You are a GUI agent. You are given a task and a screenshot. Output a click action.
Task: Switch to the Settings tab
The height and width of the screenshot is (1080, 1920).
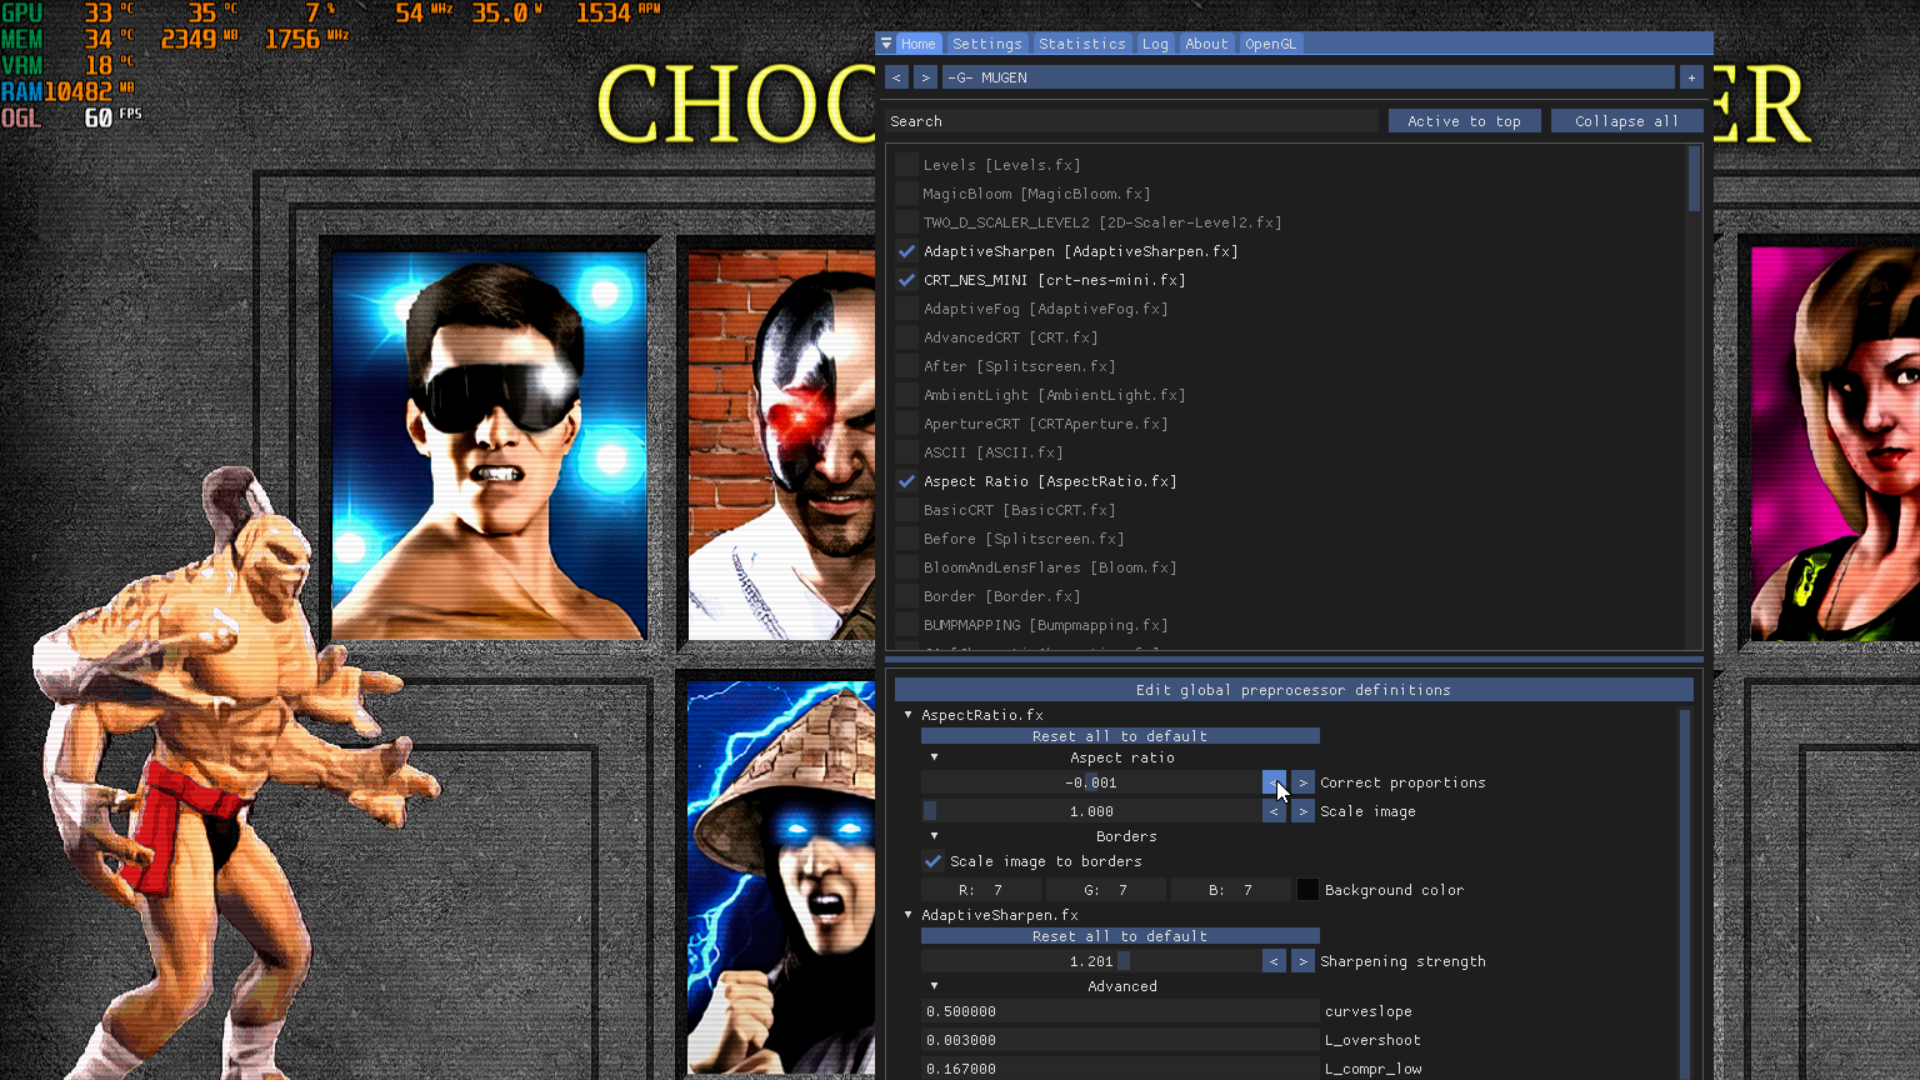click(x=986, y=44)
